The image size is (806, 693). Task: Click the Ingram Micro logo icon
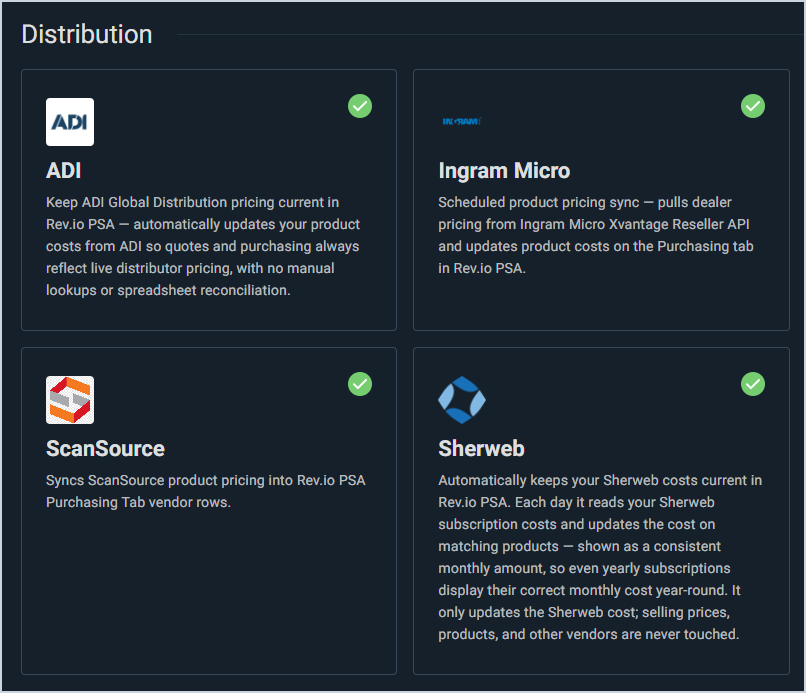pos(462,121)
